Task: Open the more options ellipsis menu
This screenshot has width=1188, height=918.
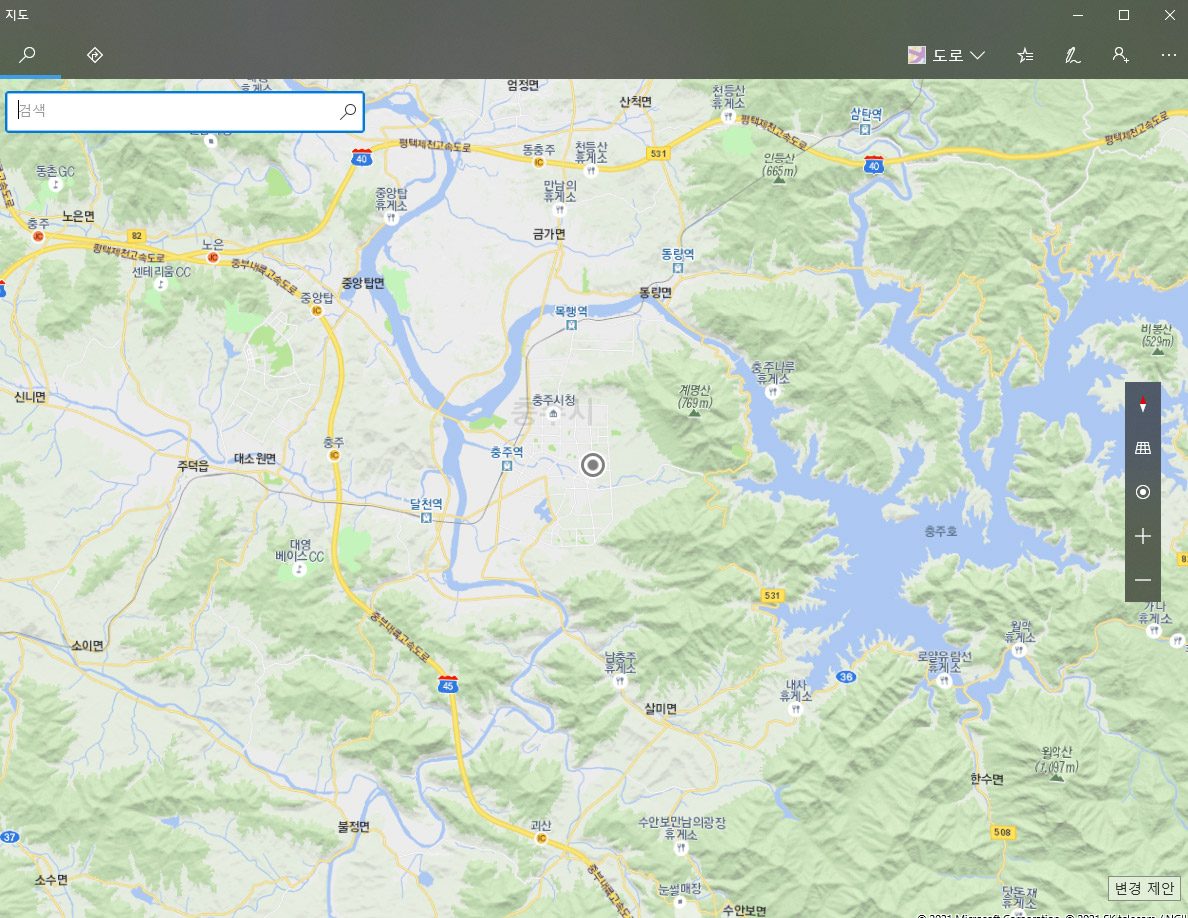Action: [1168, 55]
